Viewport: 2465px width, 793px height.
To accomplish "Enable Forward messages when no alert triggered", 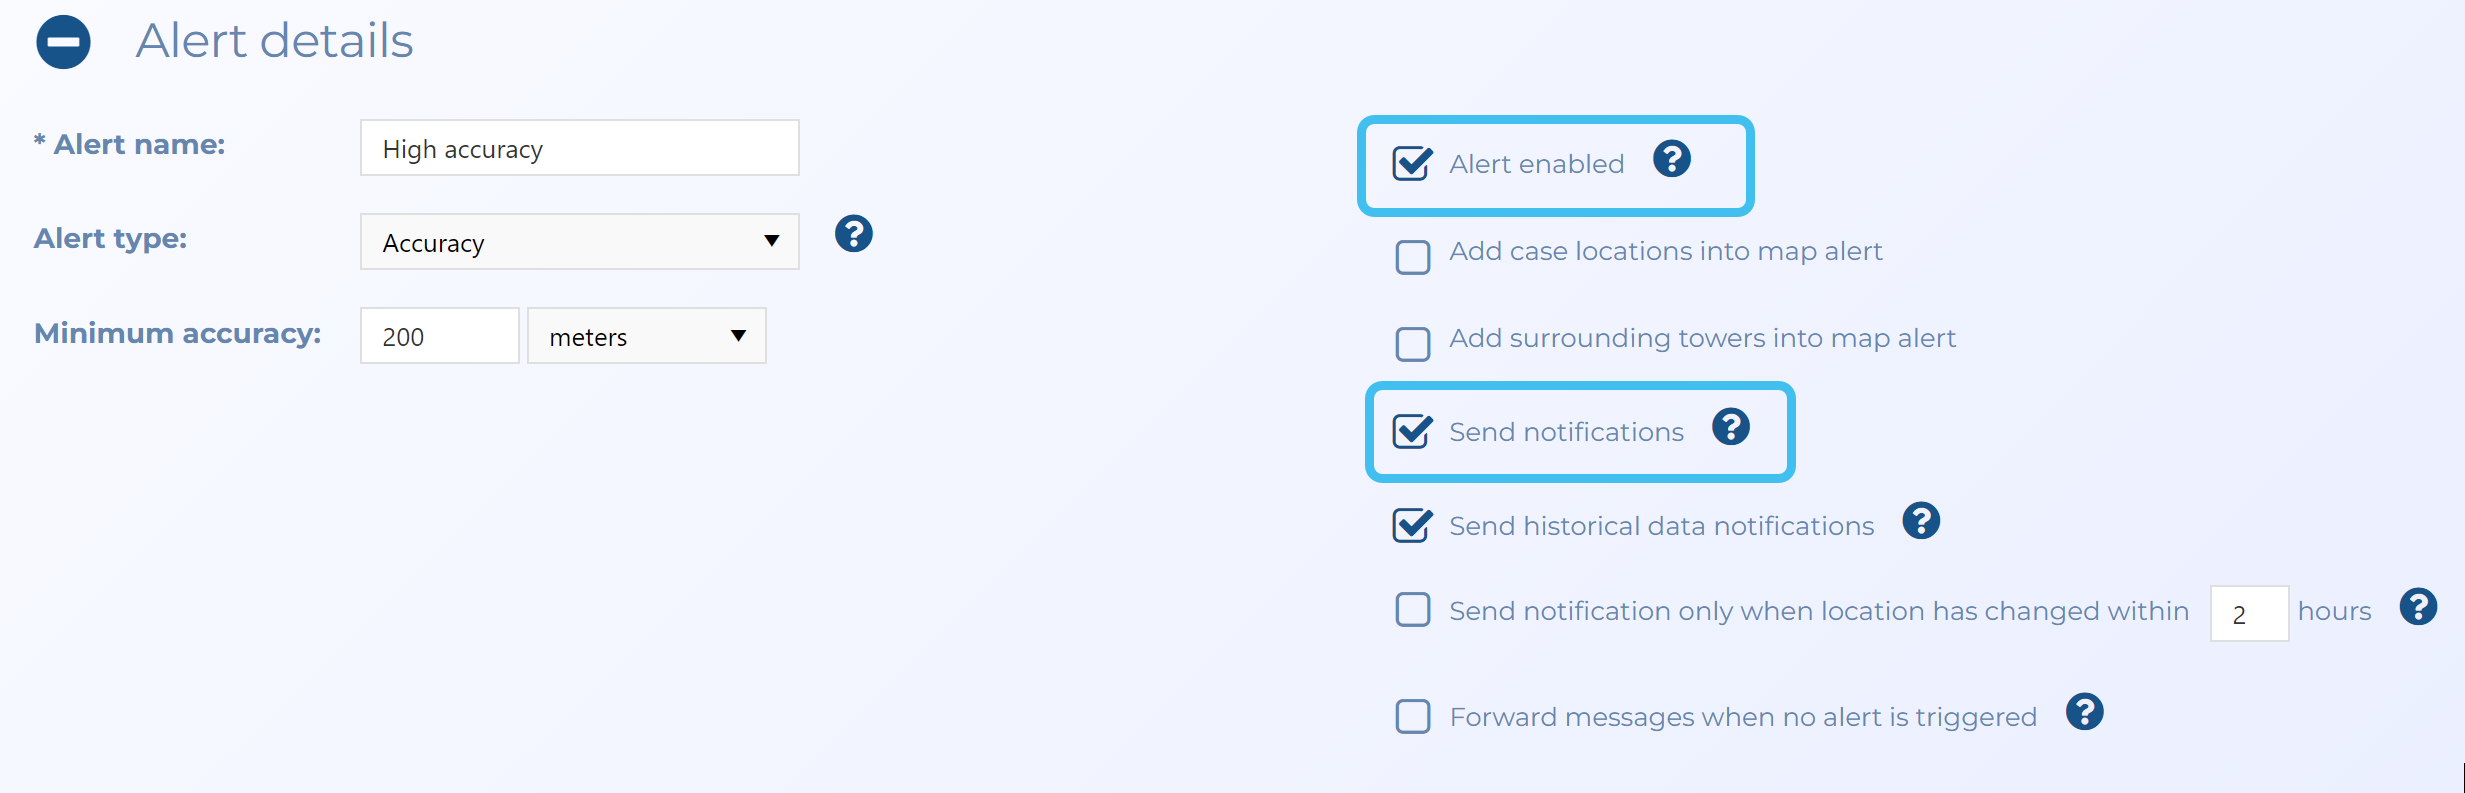I will click(x=1412, y=716).
